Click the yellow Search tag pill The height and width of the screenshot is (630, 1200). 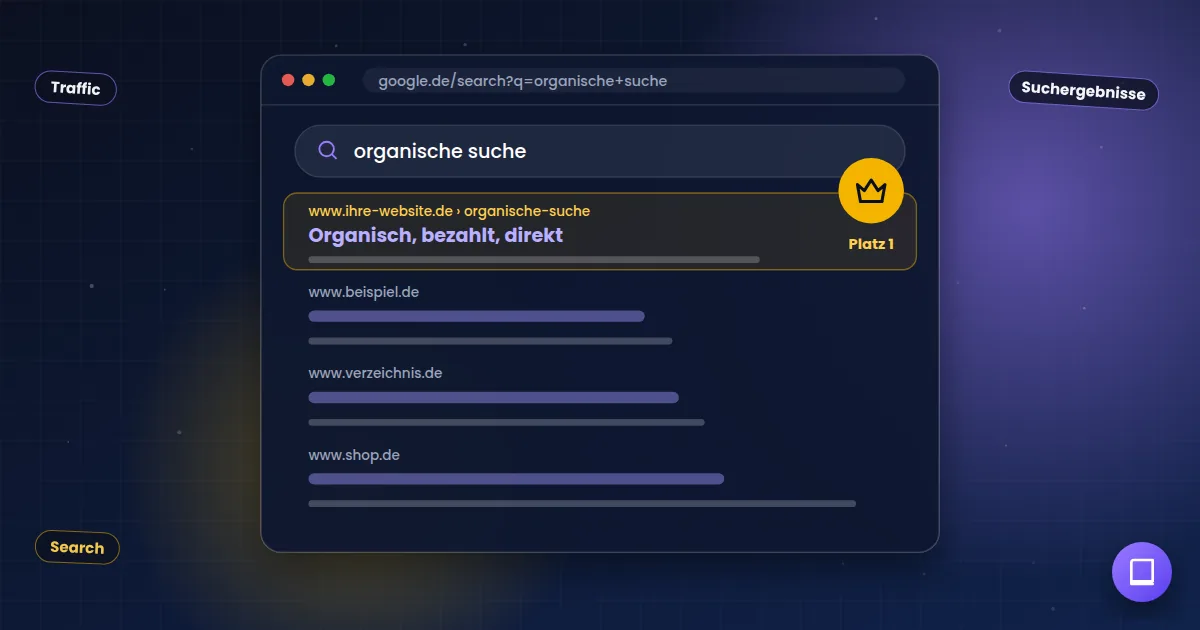coord(77,547)
